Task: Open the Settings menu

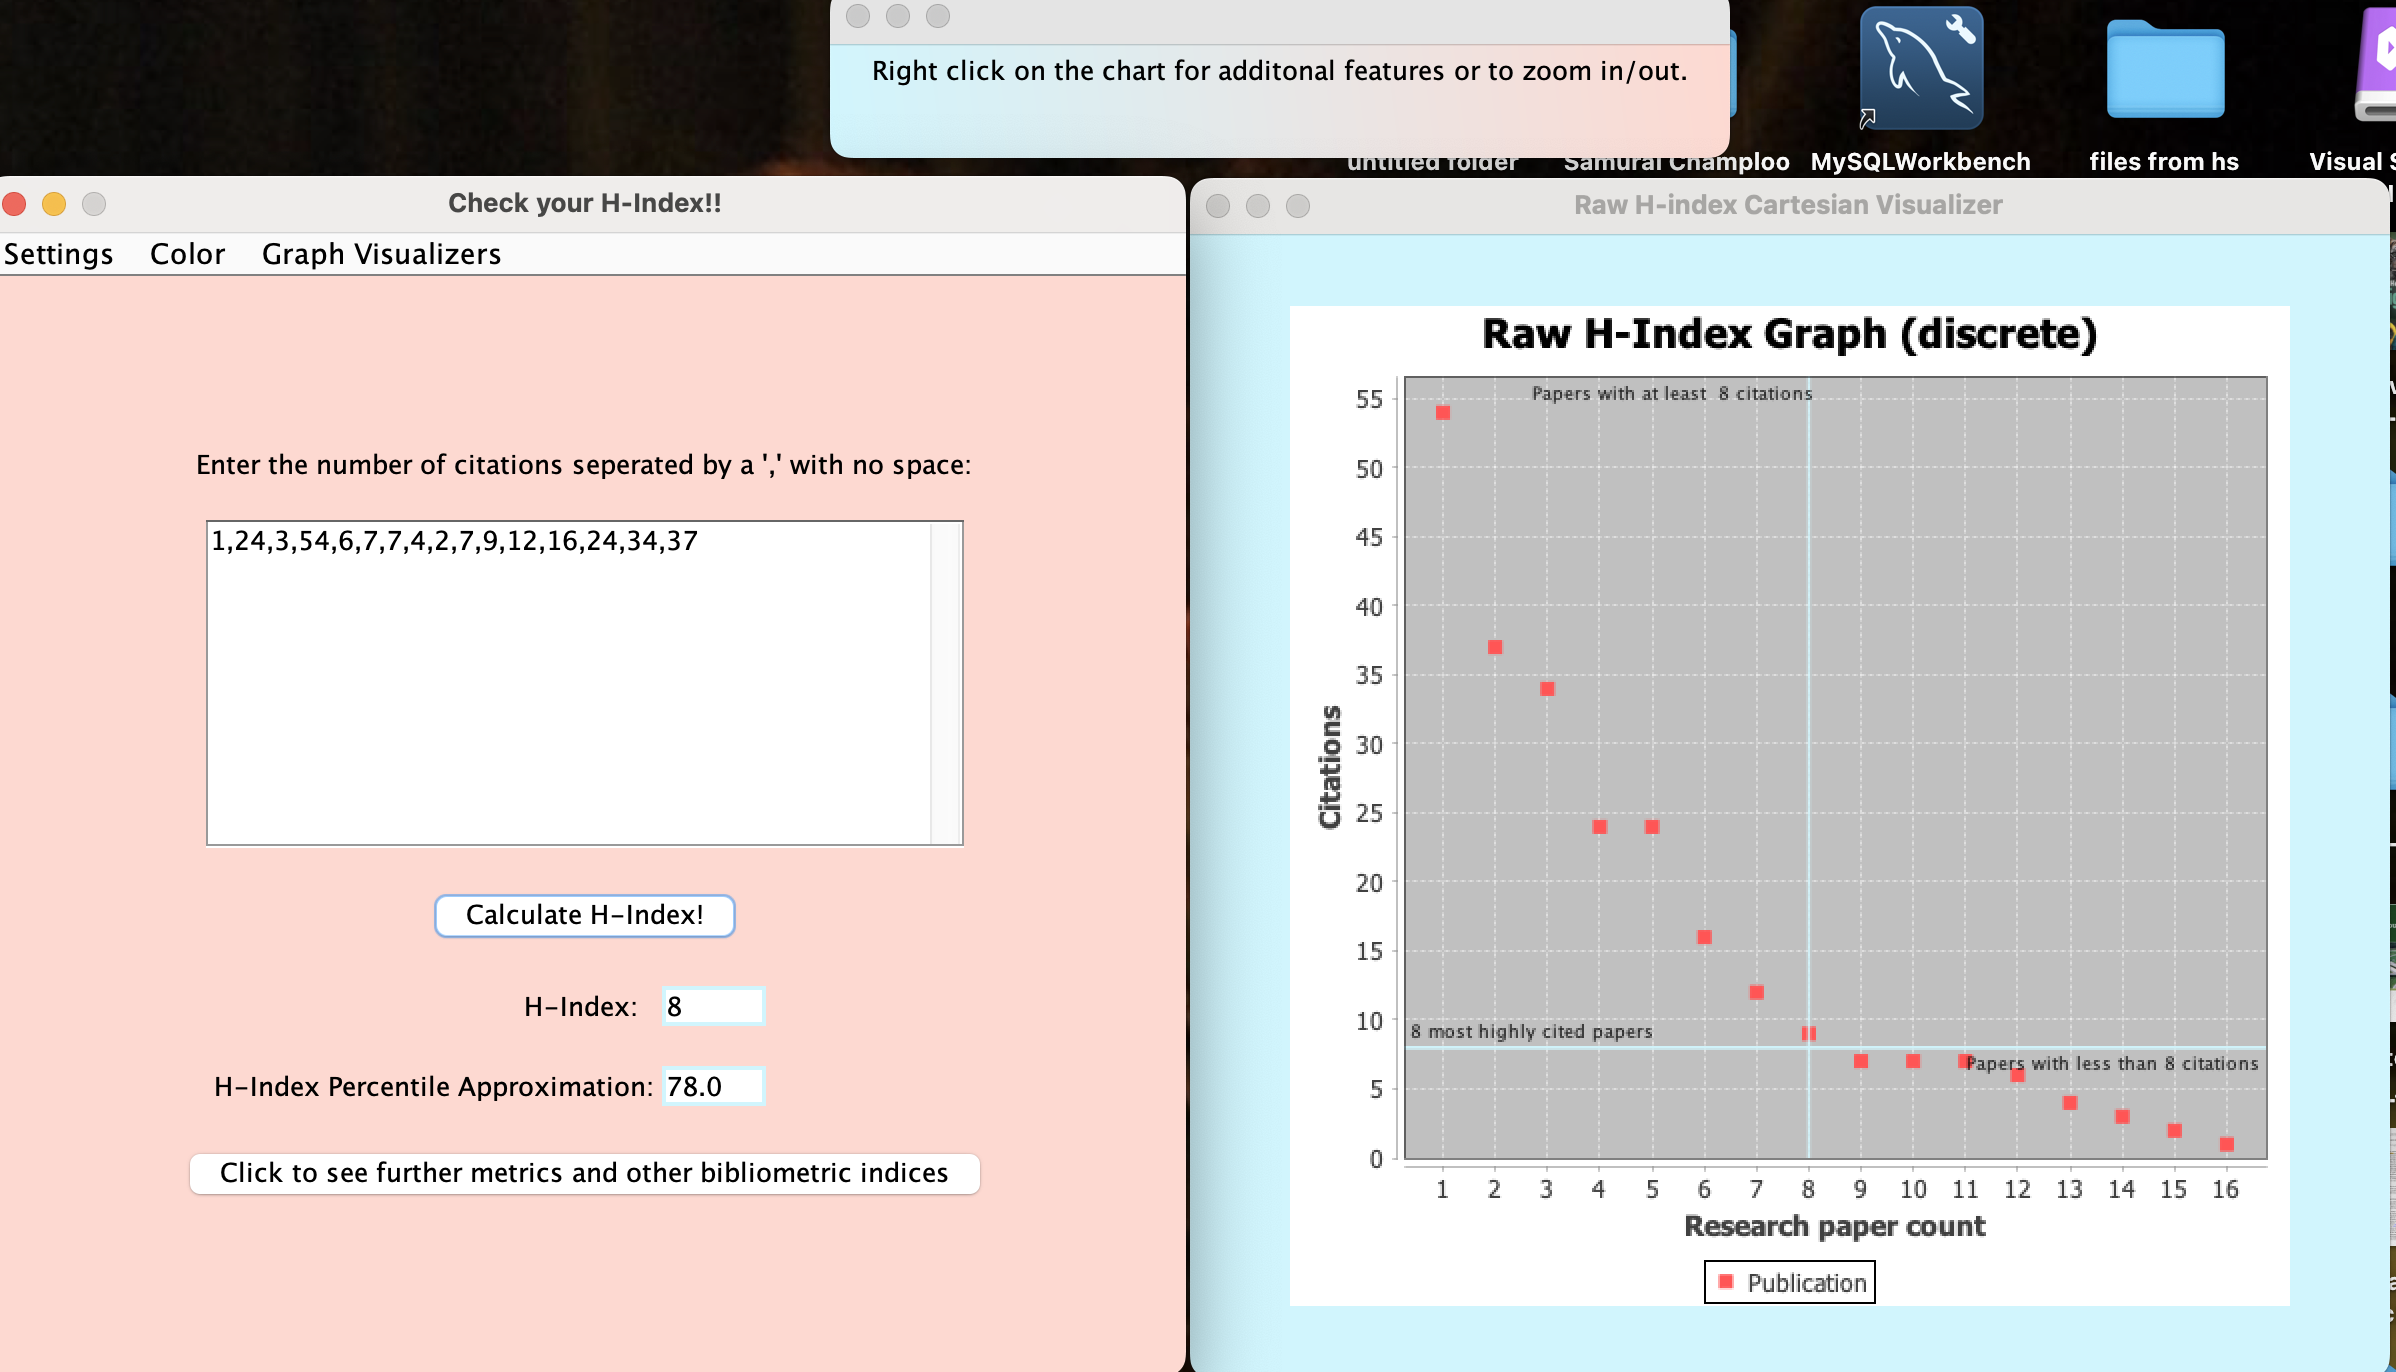Action: click(x=58, y=254)
